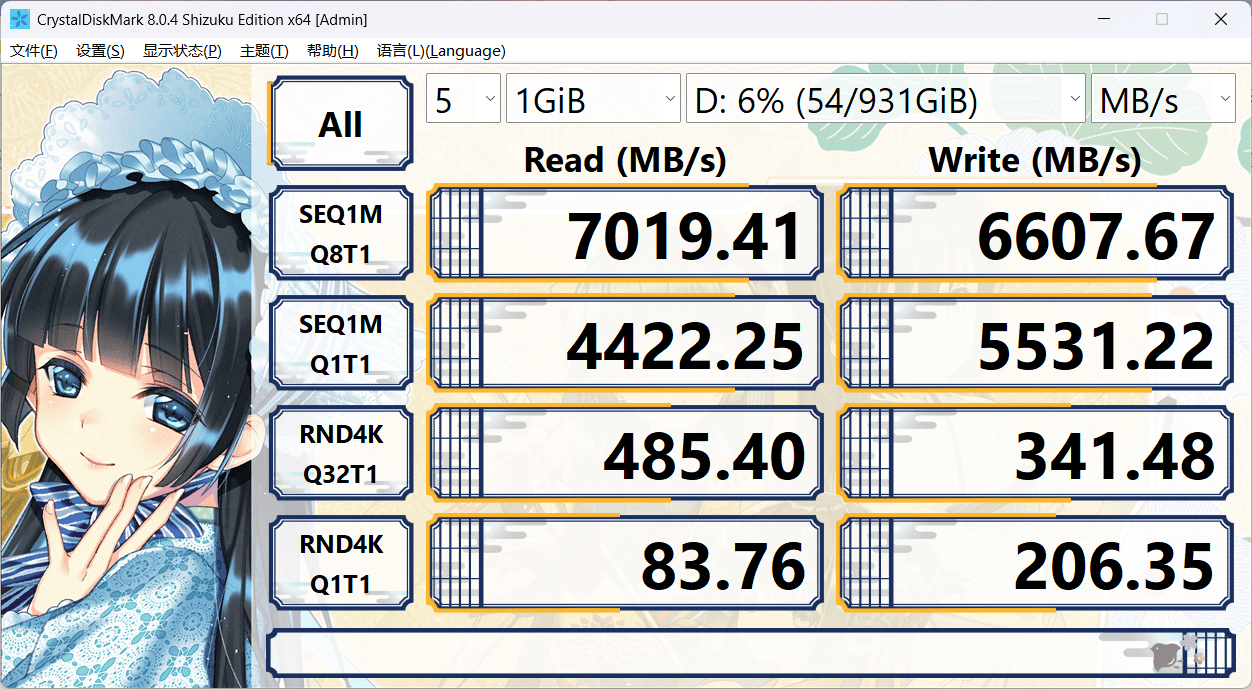
Task: Click the Read (MB/s) column header
Action: click(x=625, y=160)
